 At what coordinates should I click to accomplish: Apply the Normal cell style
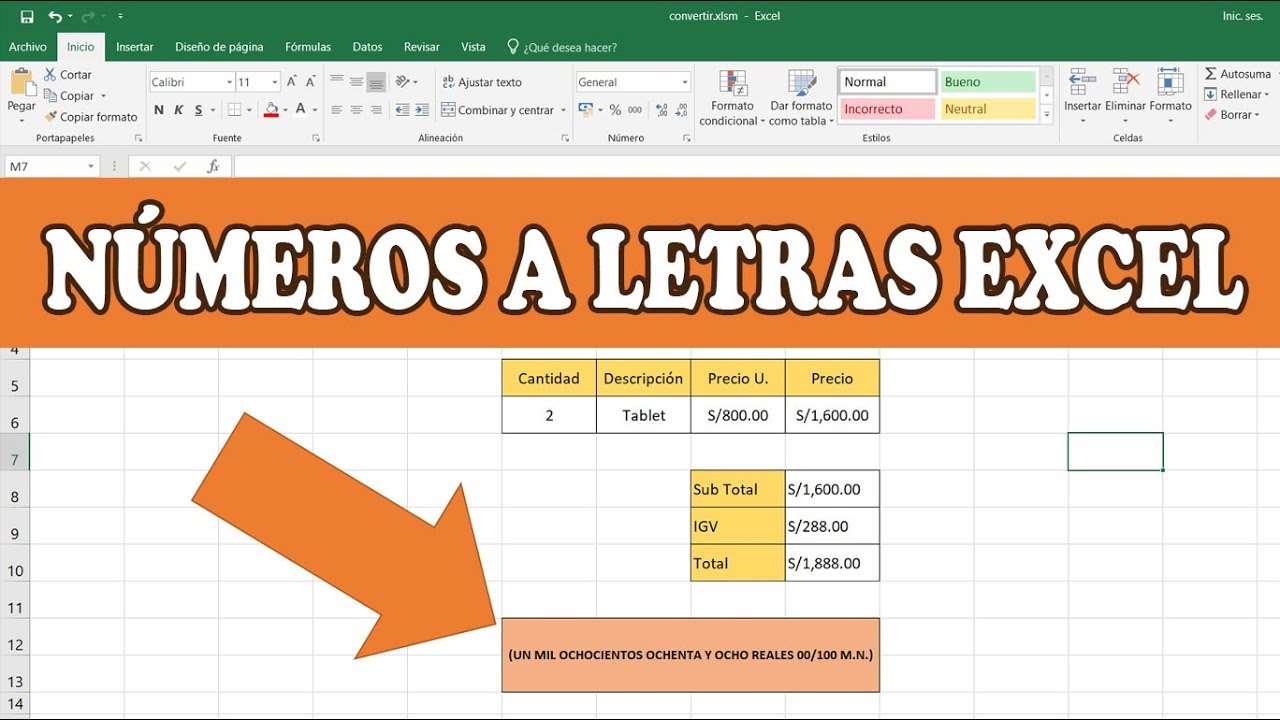pyautogui.click(x=887, y=82)
